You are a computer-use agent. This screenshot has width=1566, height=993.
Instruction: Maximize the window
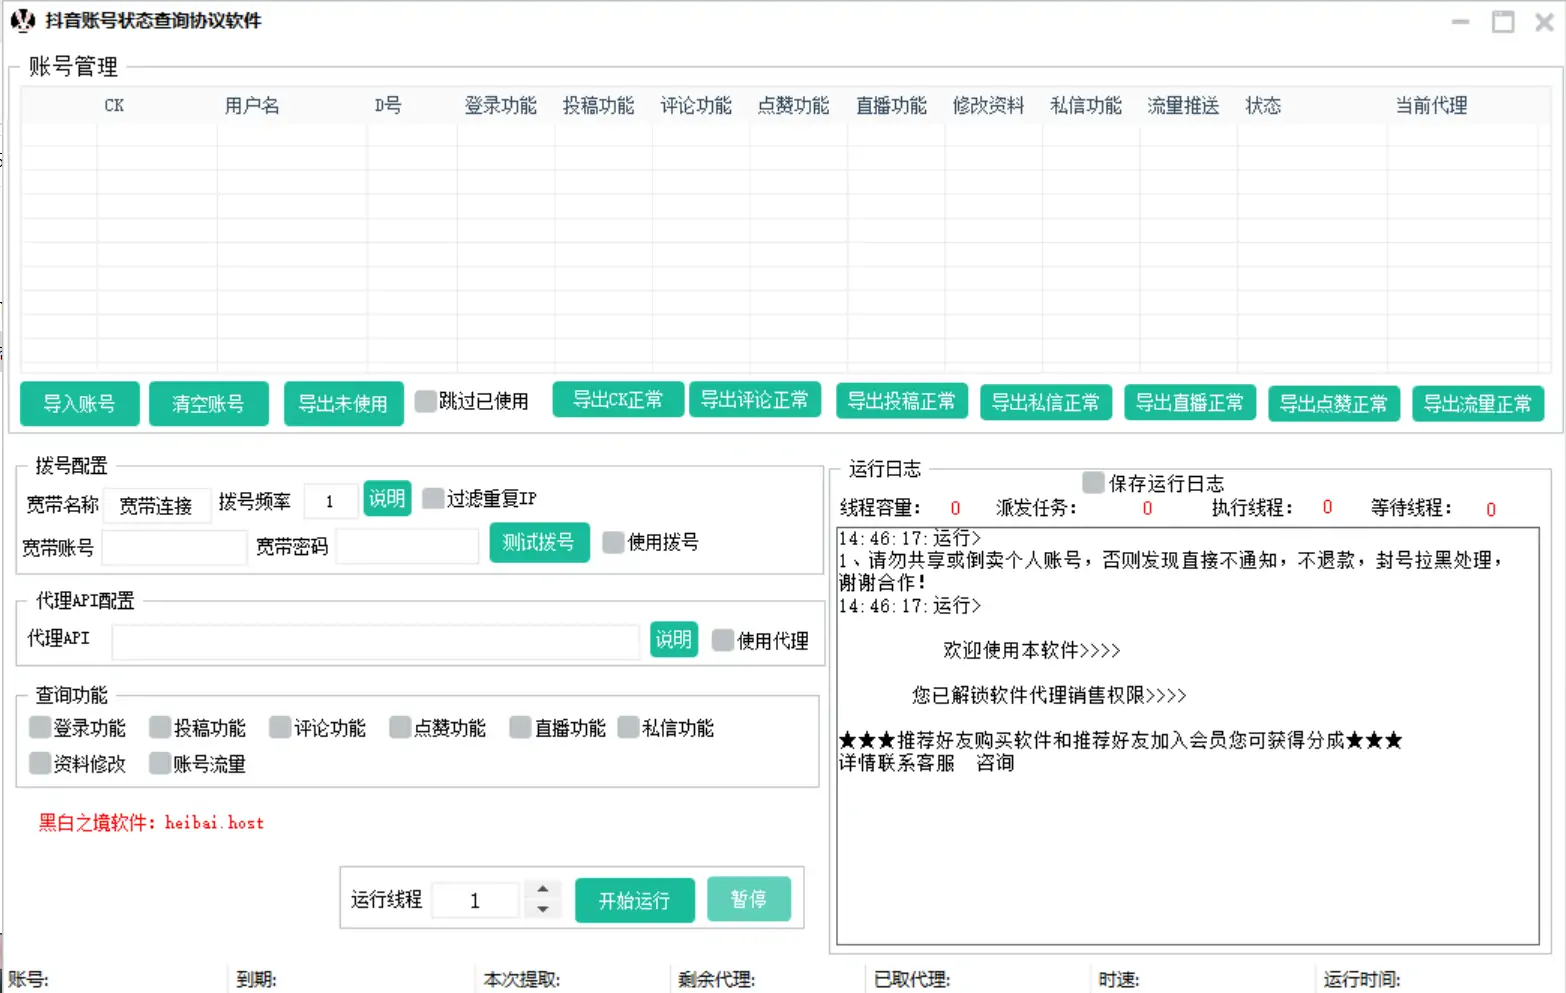1503,21
